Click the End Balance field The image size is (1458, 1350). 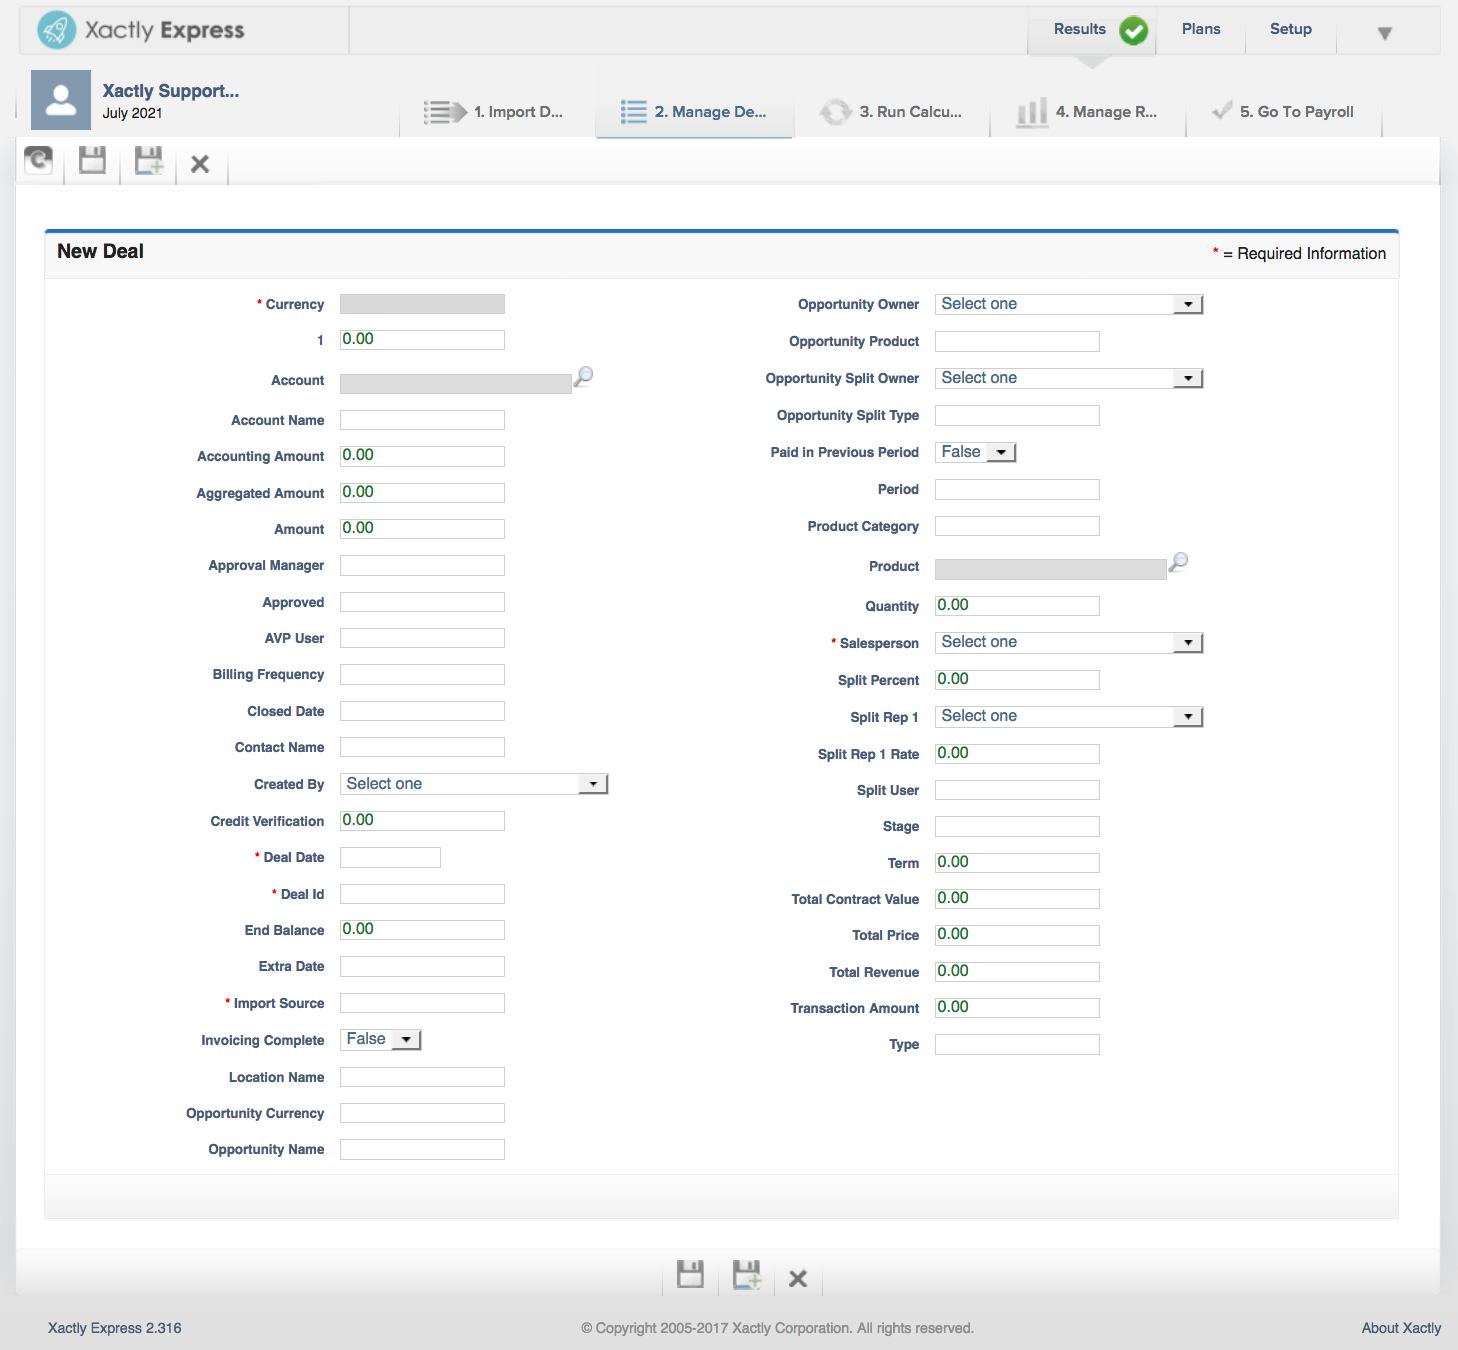tap(422, 930)
